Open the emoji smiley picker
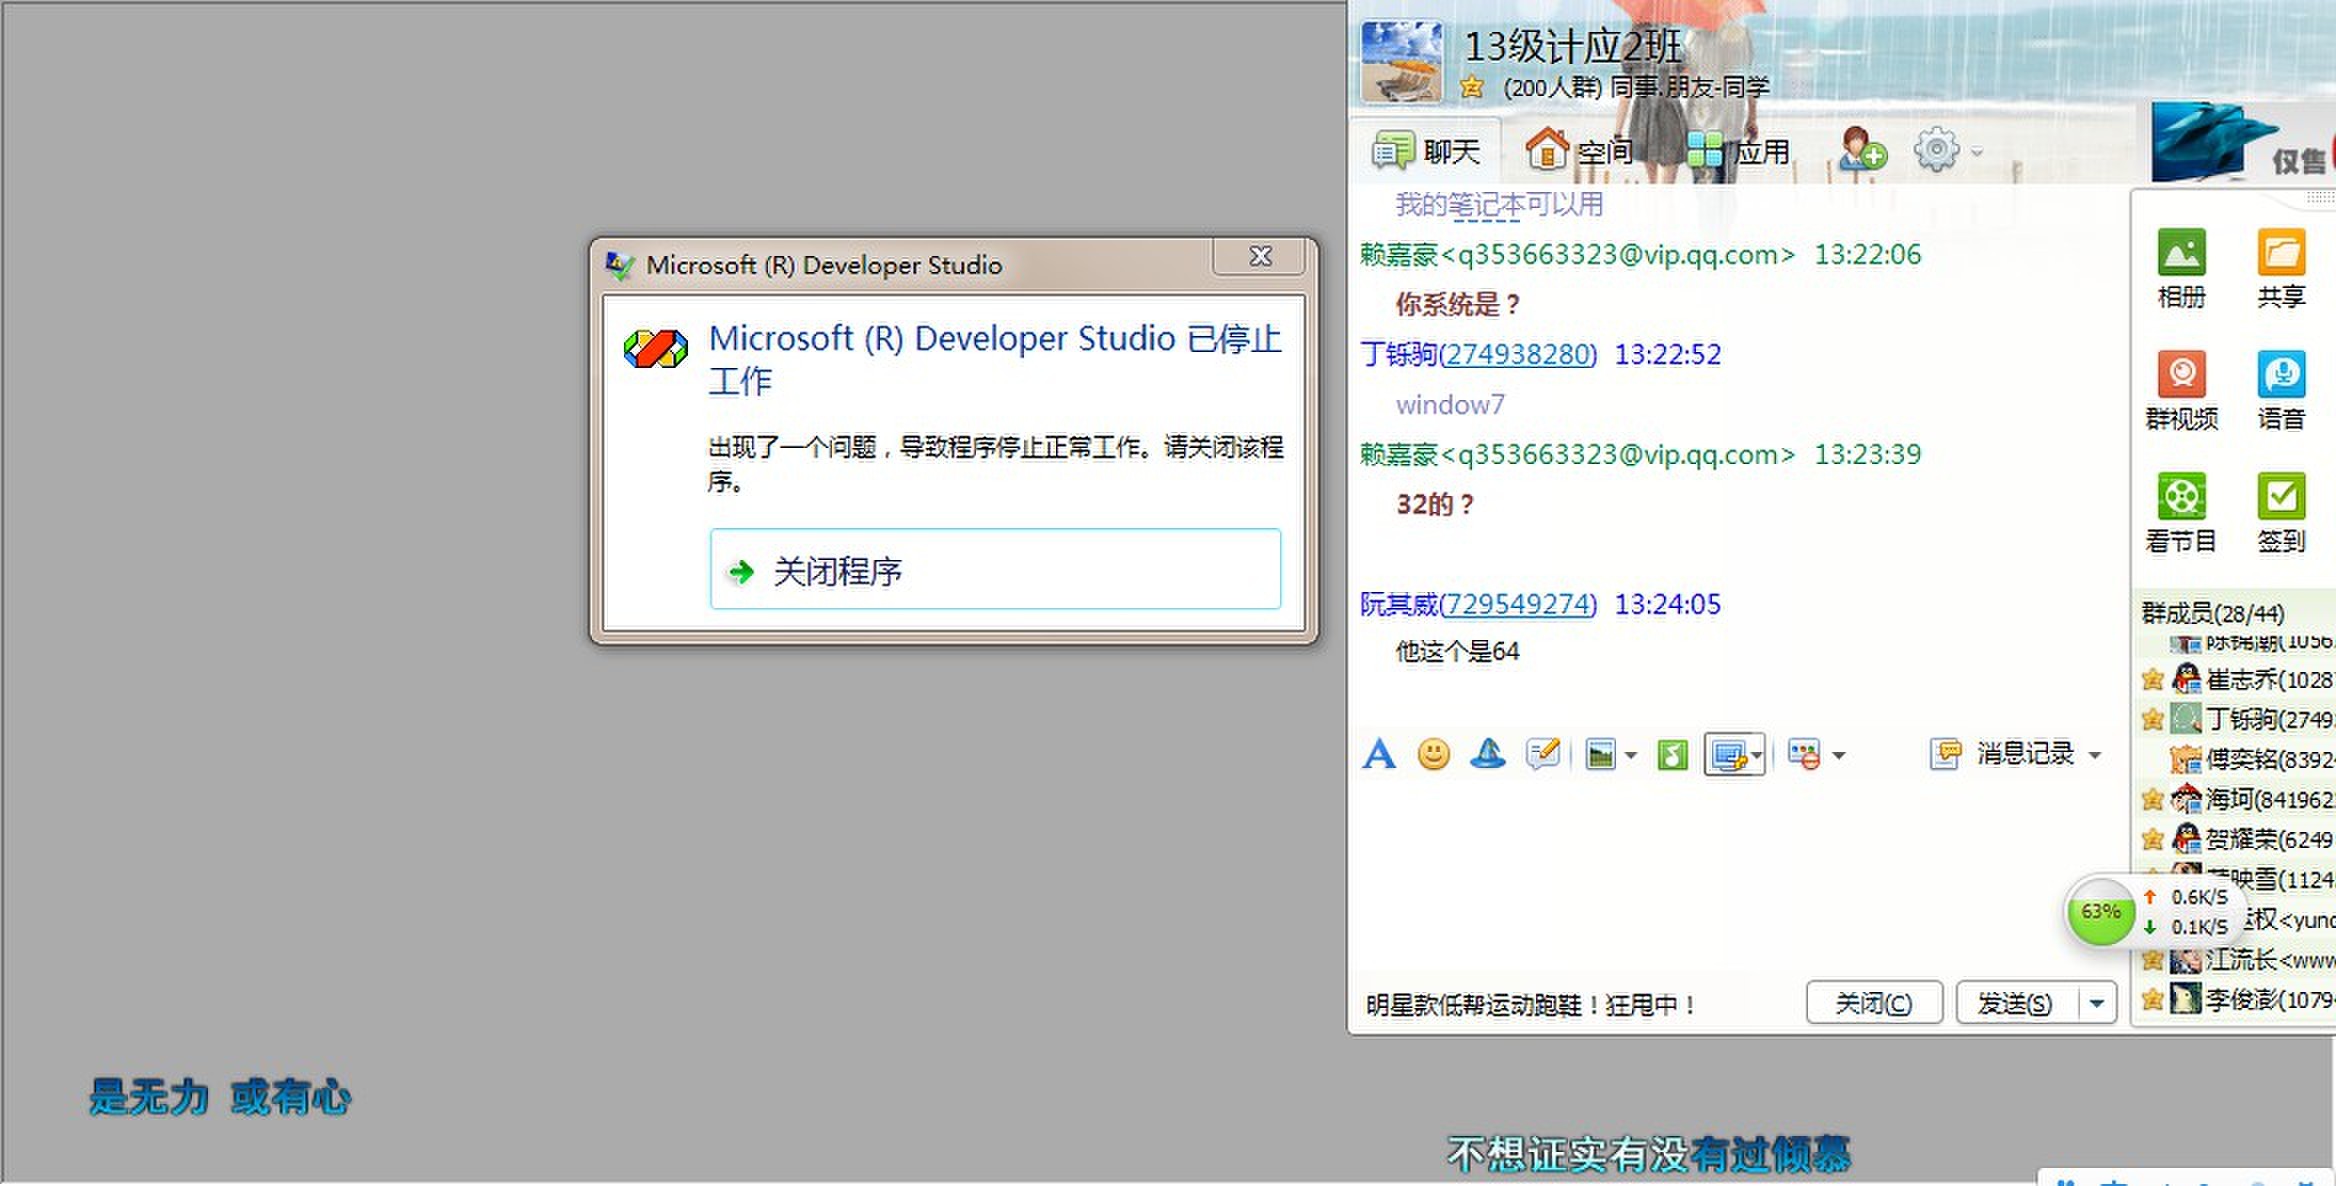The height and width of the screenshot is (1186, 2336). point(1433,753)
